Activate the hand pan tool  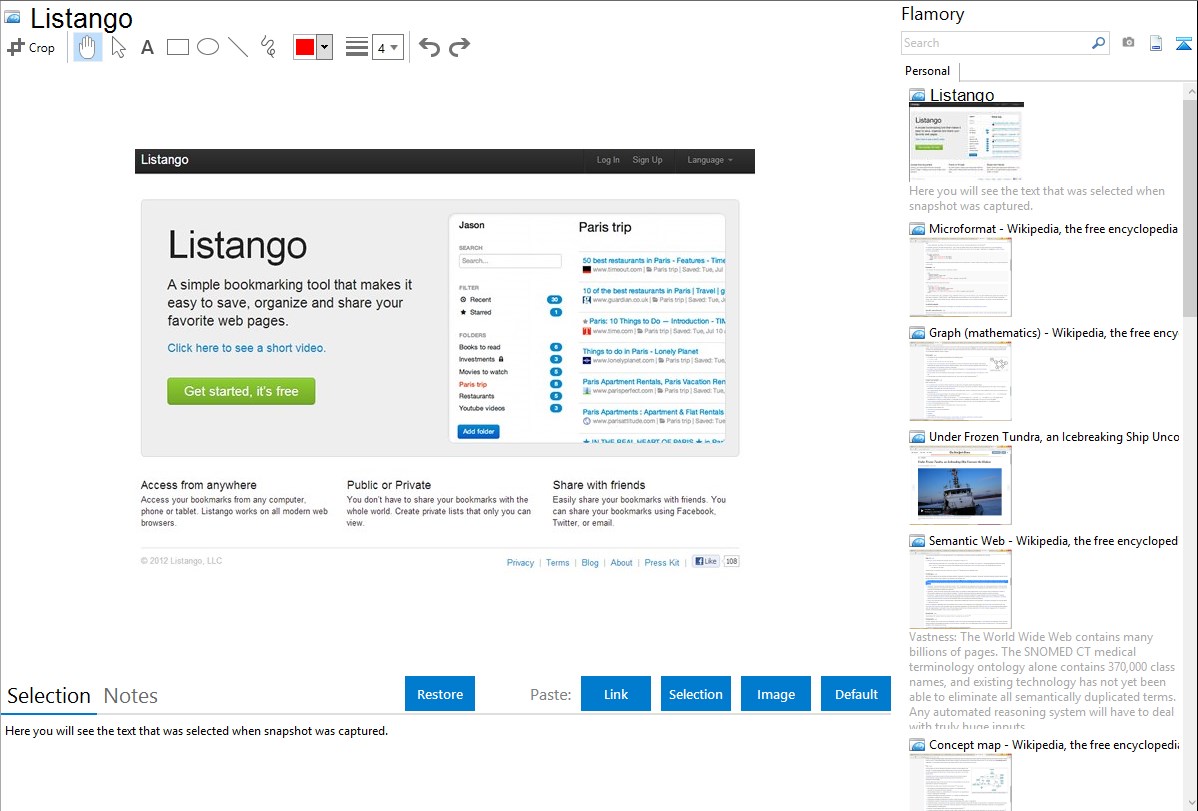tap(87, 47)
